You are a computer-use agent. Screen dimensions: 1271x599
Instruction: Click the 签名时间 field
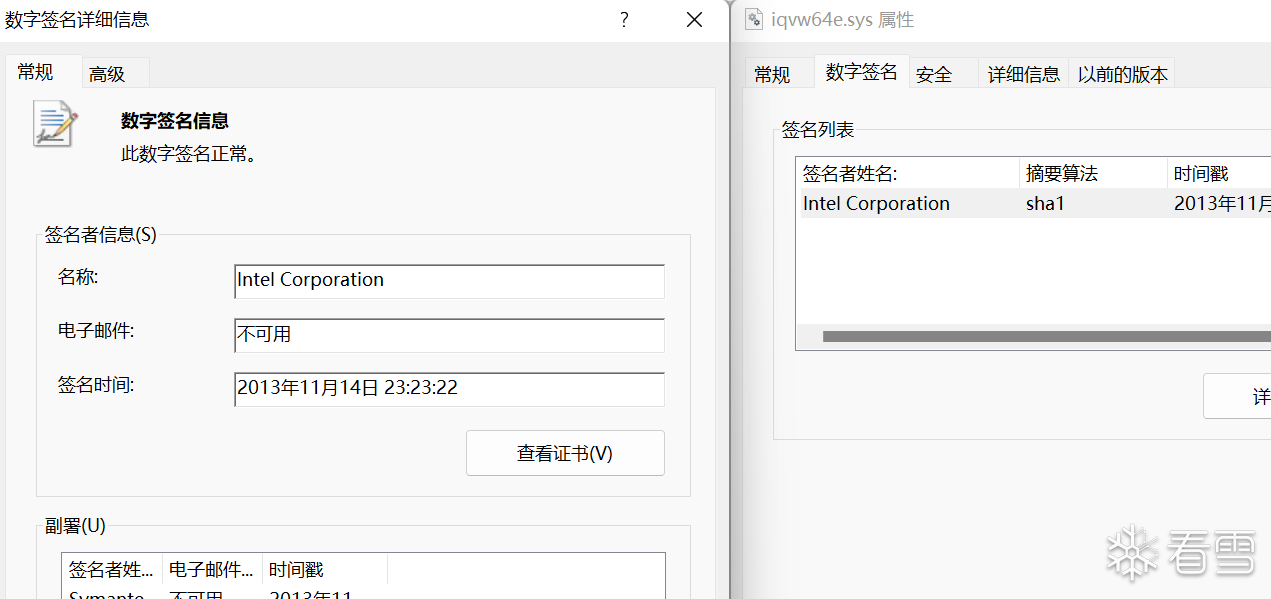[449, 389]
